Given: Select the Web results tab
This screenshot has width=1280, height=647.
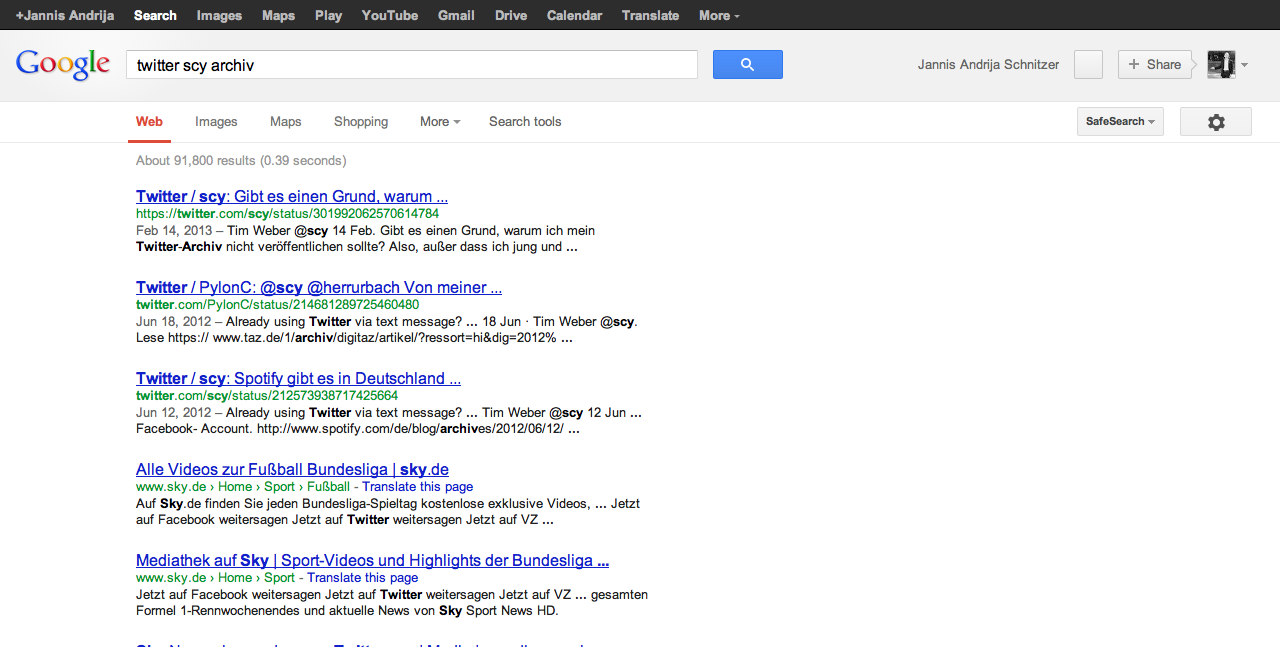Looking at the screenshot, I should 149,122.
